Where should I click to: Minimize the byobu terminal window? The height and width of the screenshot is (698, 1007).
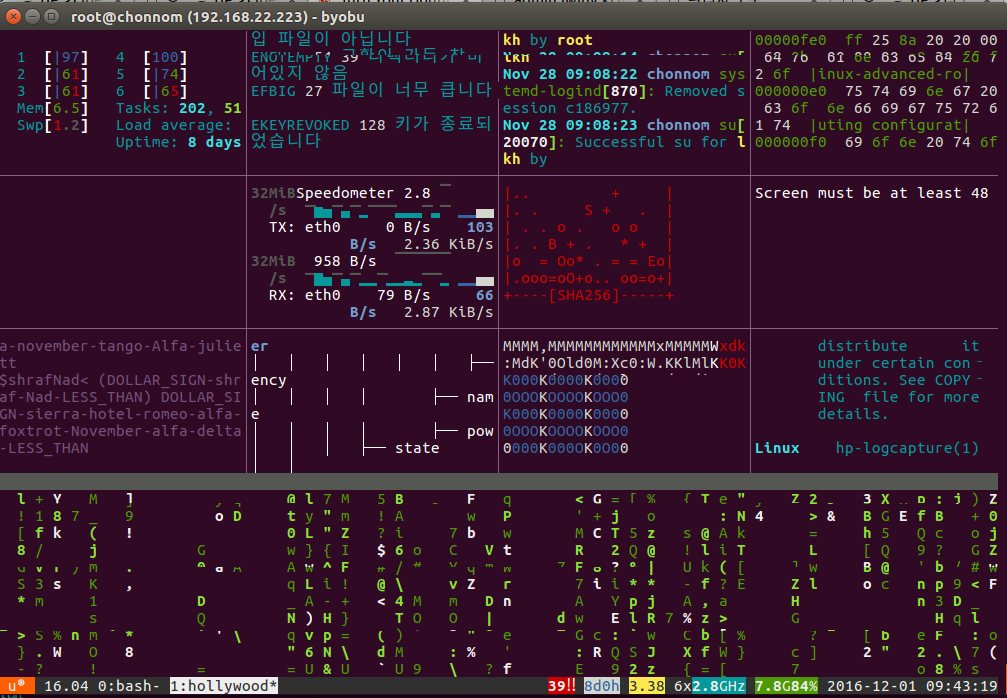(x=33, y=16)
